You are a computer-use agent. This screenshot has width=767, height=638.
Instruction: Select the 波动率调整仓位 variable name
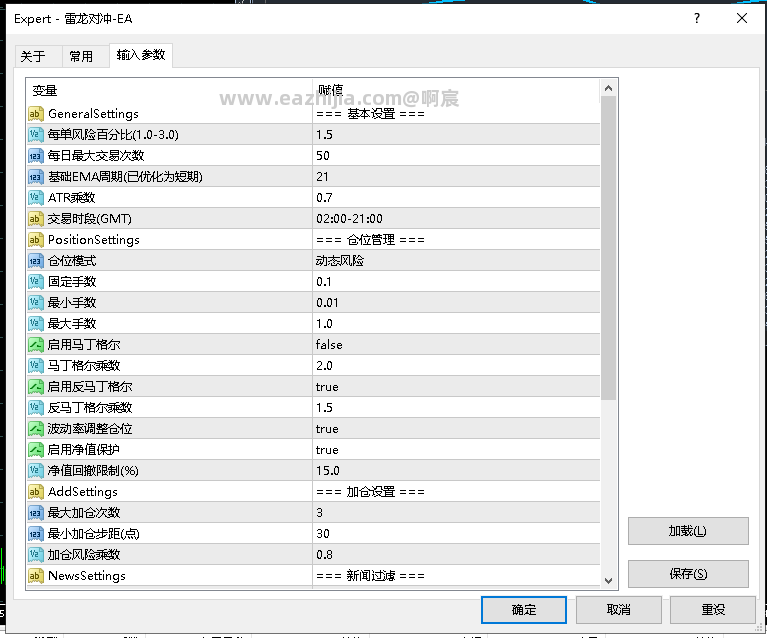point(90,429)
